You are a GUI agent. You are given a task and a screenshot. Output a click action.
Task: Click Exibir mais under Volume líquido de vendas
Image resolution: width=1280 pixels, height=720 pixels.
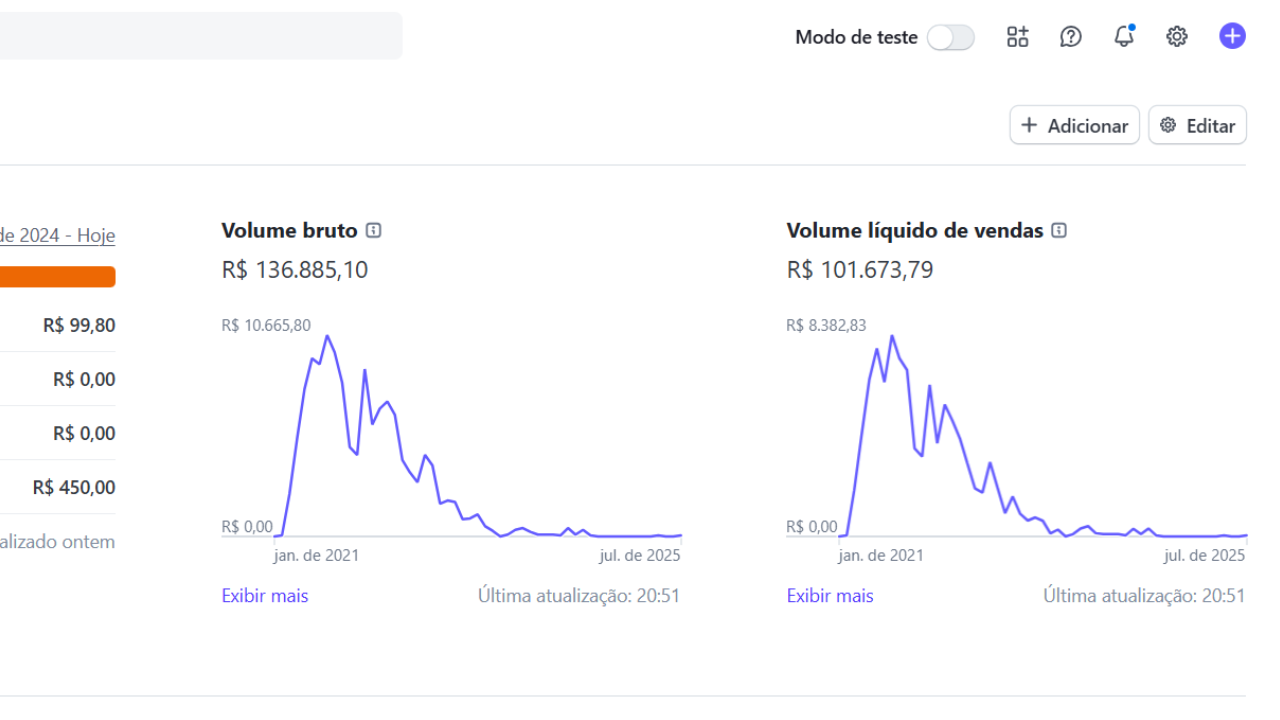(x=830, y=596)
